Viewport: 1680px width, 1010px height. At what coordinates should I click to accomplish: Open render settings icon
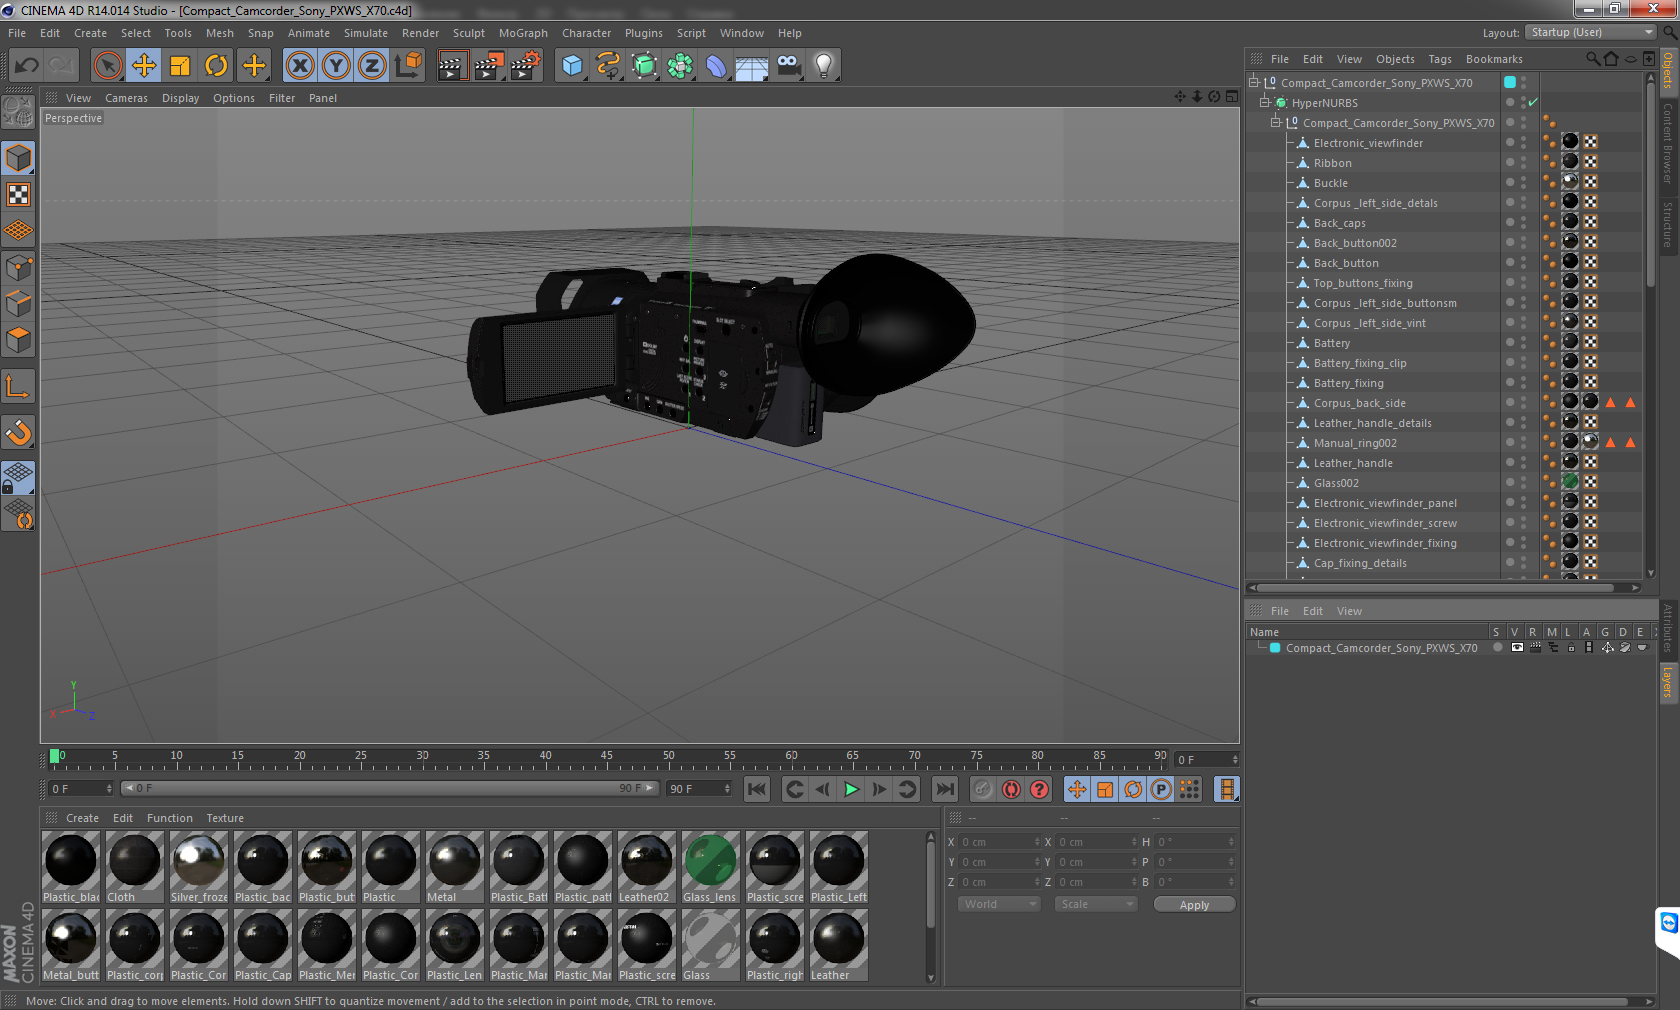coord(525,66)
